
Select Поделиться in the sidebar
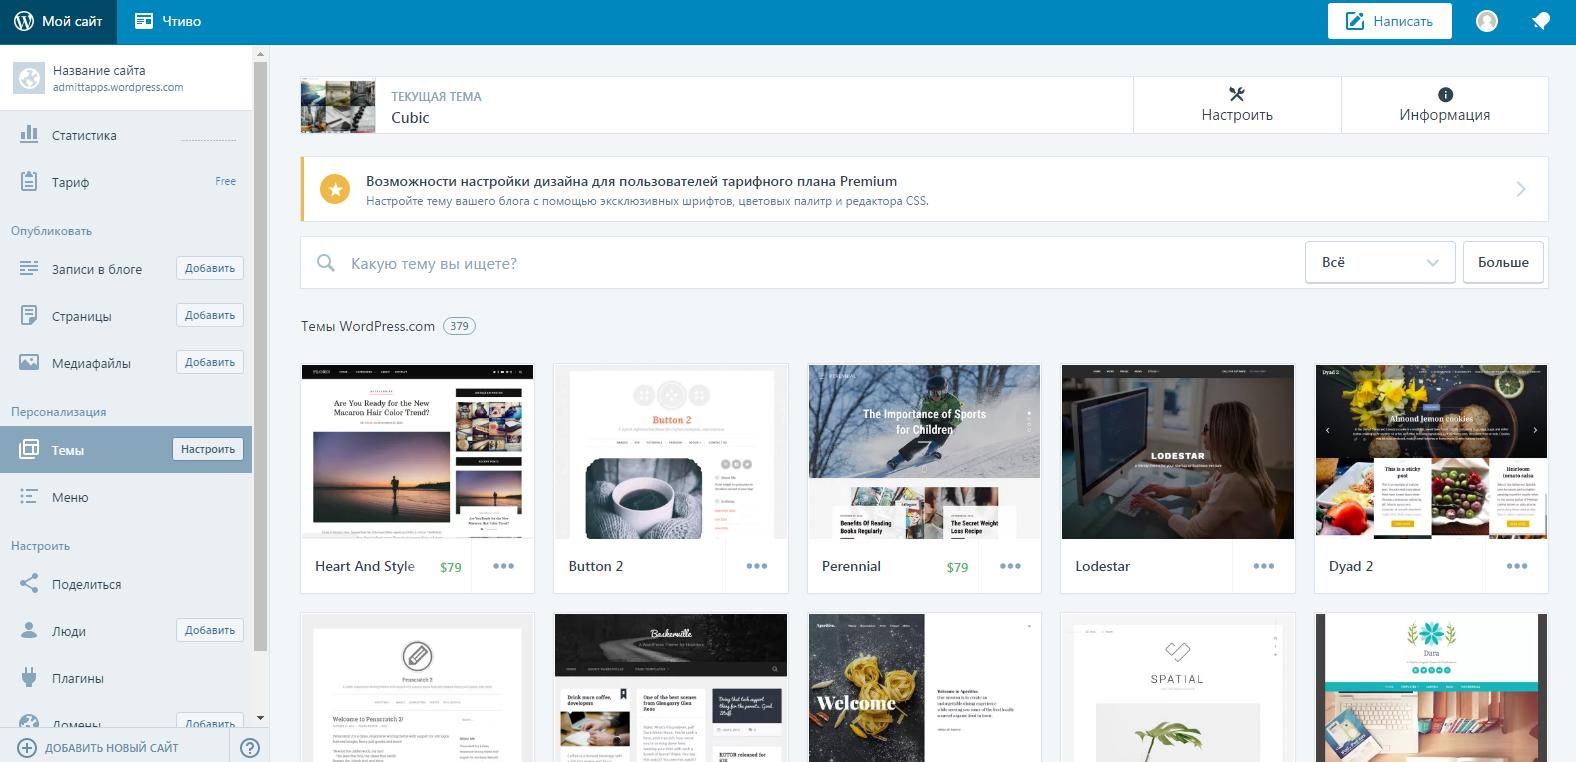tap(126, 584)
